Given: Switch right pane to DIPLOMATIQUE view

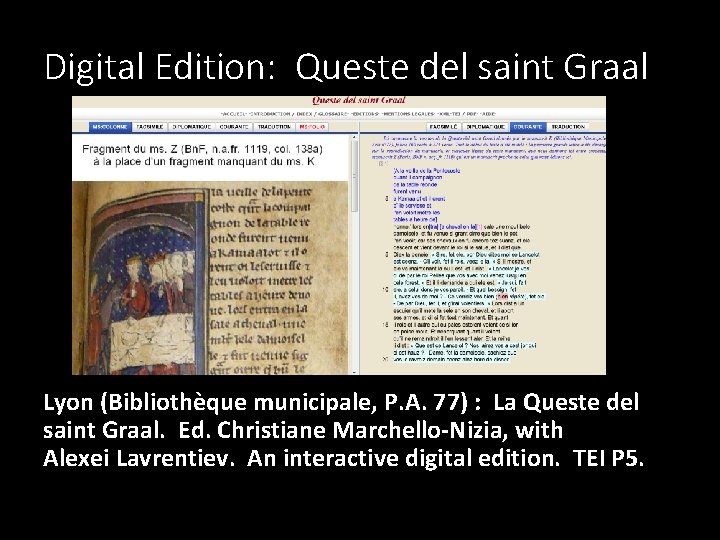Looking at the screenshot, I should coord(486,127).
